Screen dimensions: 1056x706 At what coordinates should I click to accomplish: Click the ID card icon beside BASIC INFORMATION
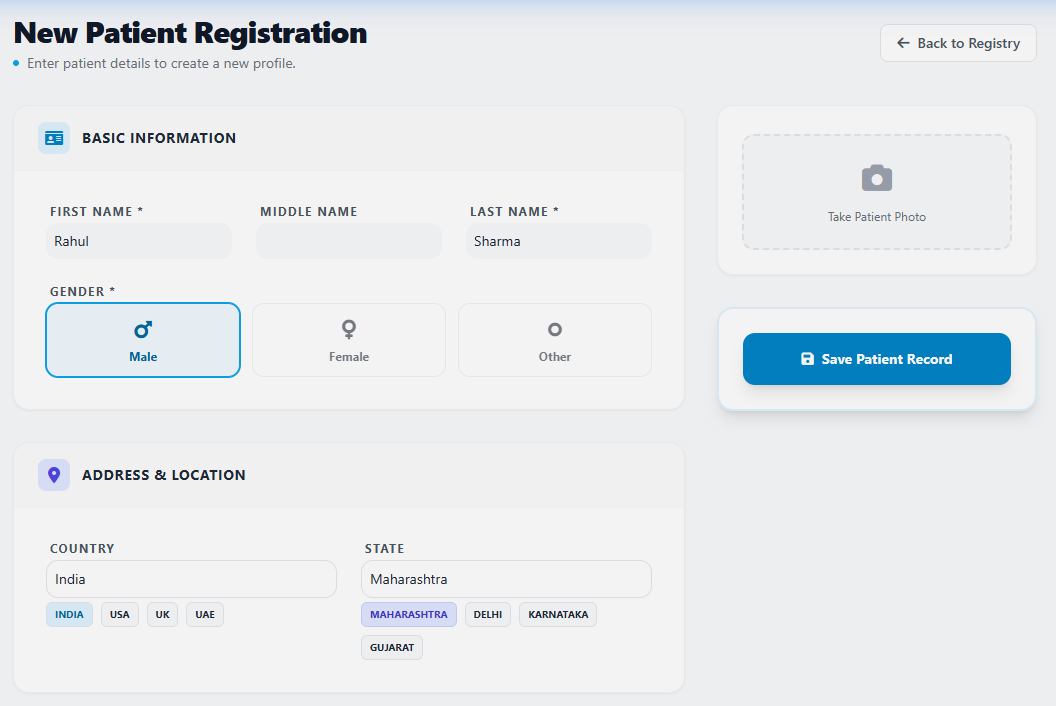(x=54, y=137)
